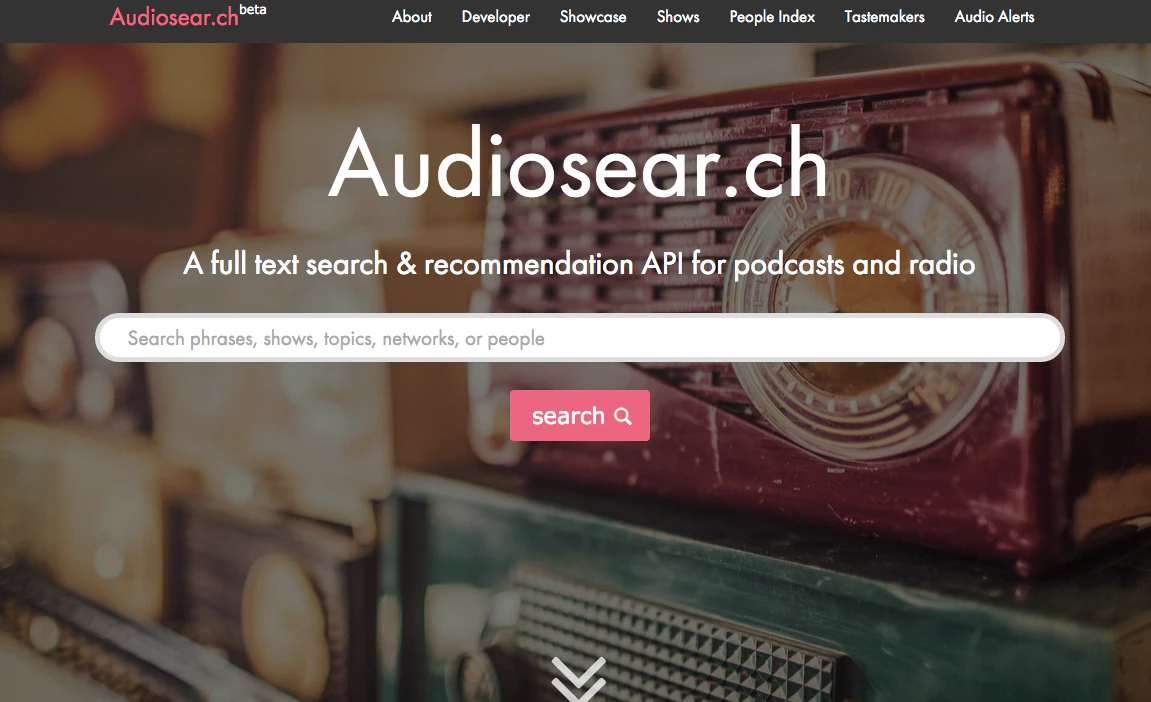Click the 'podcasts and radio' text in tagline

pyautogui.click(x=854, y=264)
